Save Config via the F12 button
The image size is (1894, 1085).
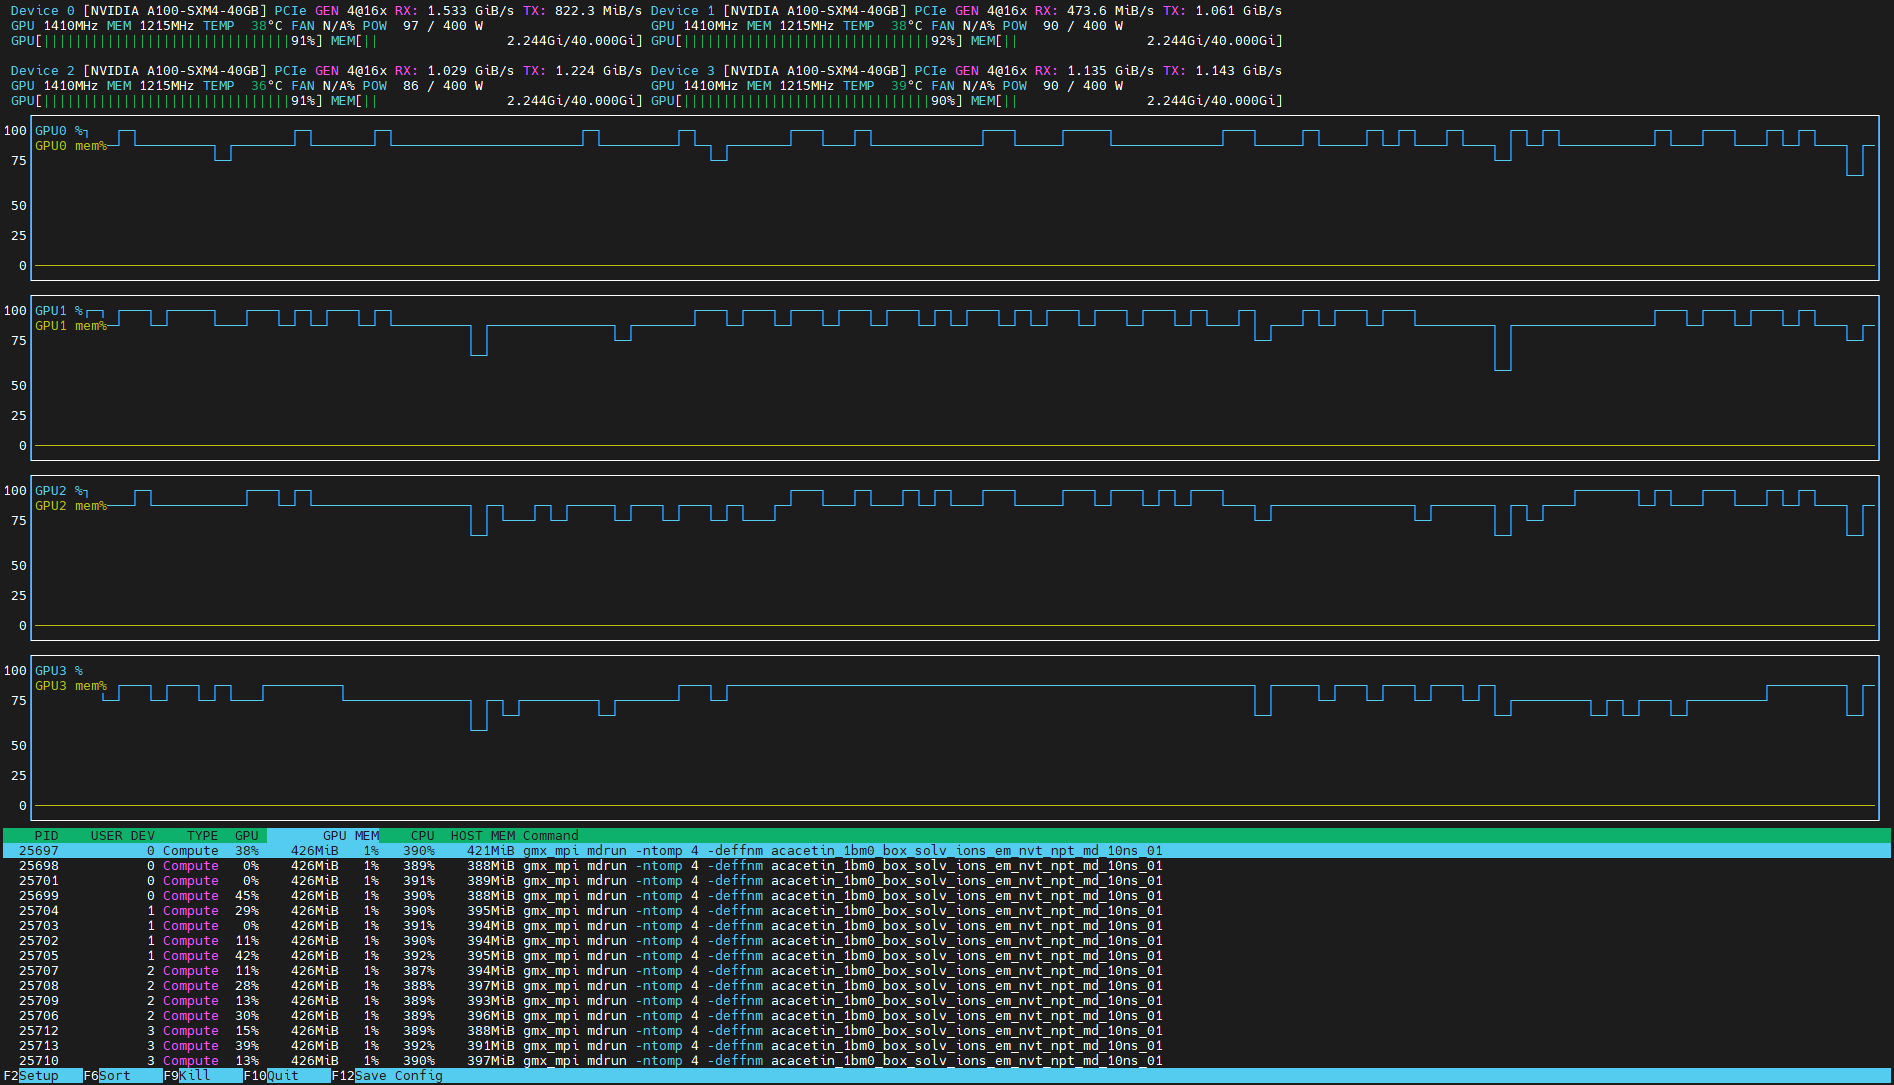pos(388,1076)
